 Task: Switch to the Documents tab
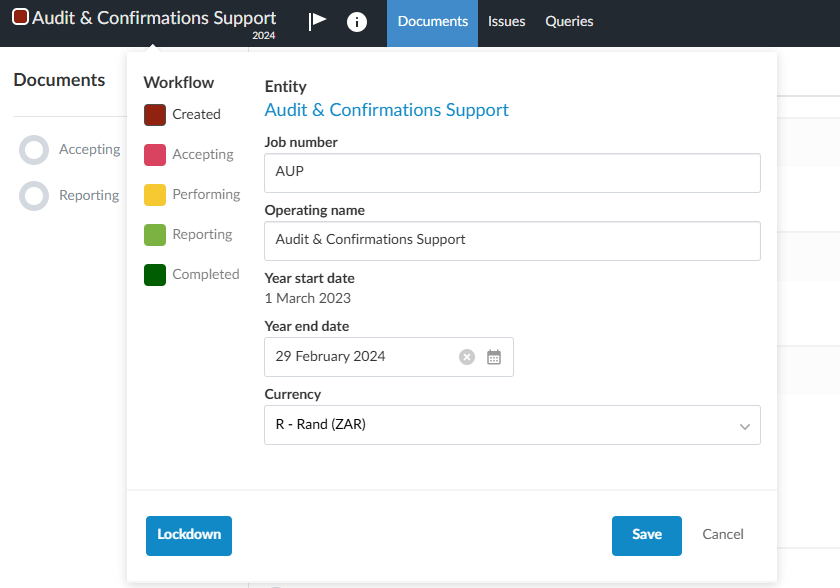(432, 22)
